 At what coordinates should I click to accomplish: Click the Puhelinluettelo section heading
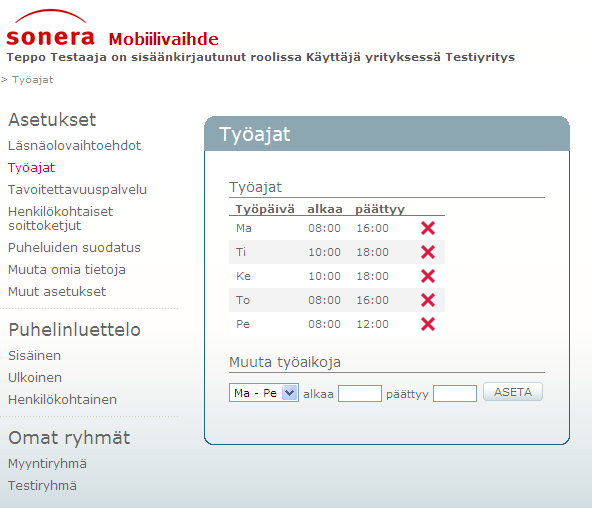[74, 330]
